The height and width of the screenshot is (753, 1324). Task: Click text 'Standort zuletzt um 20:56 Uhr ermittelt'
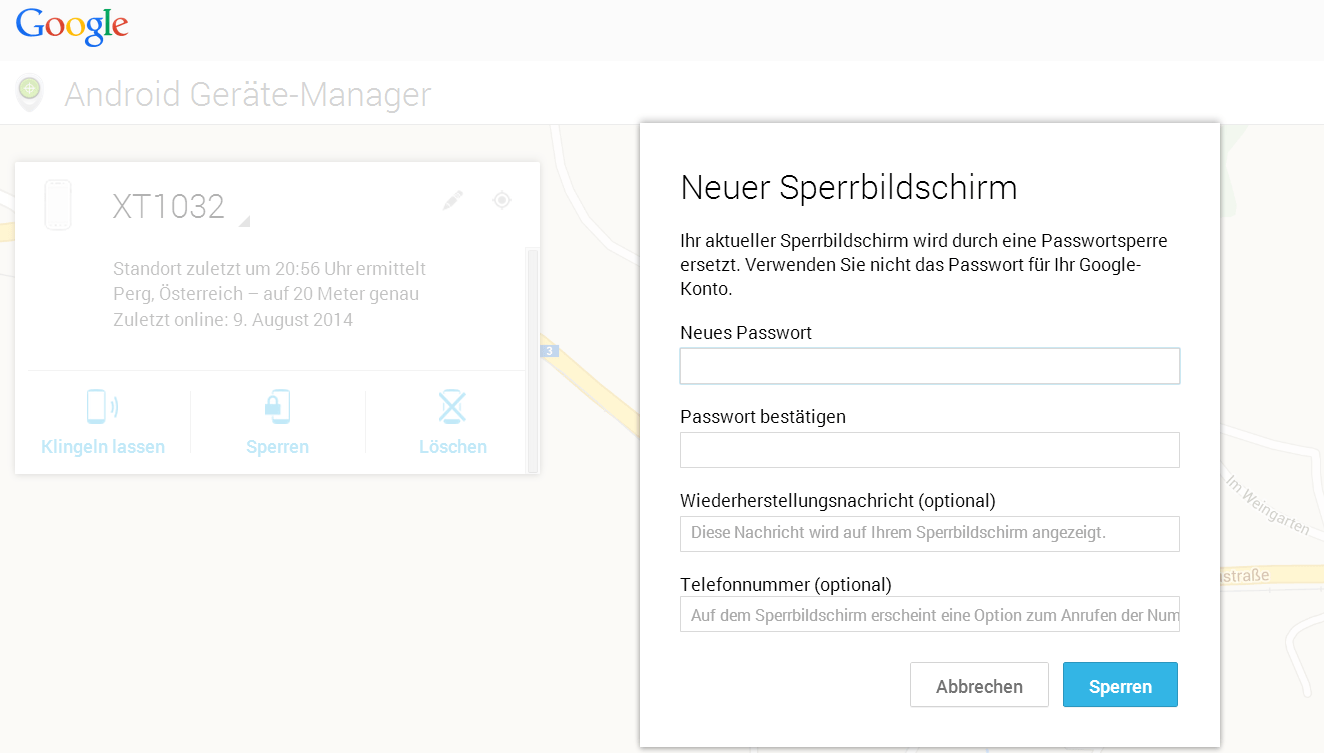click(x=270, y=268)
